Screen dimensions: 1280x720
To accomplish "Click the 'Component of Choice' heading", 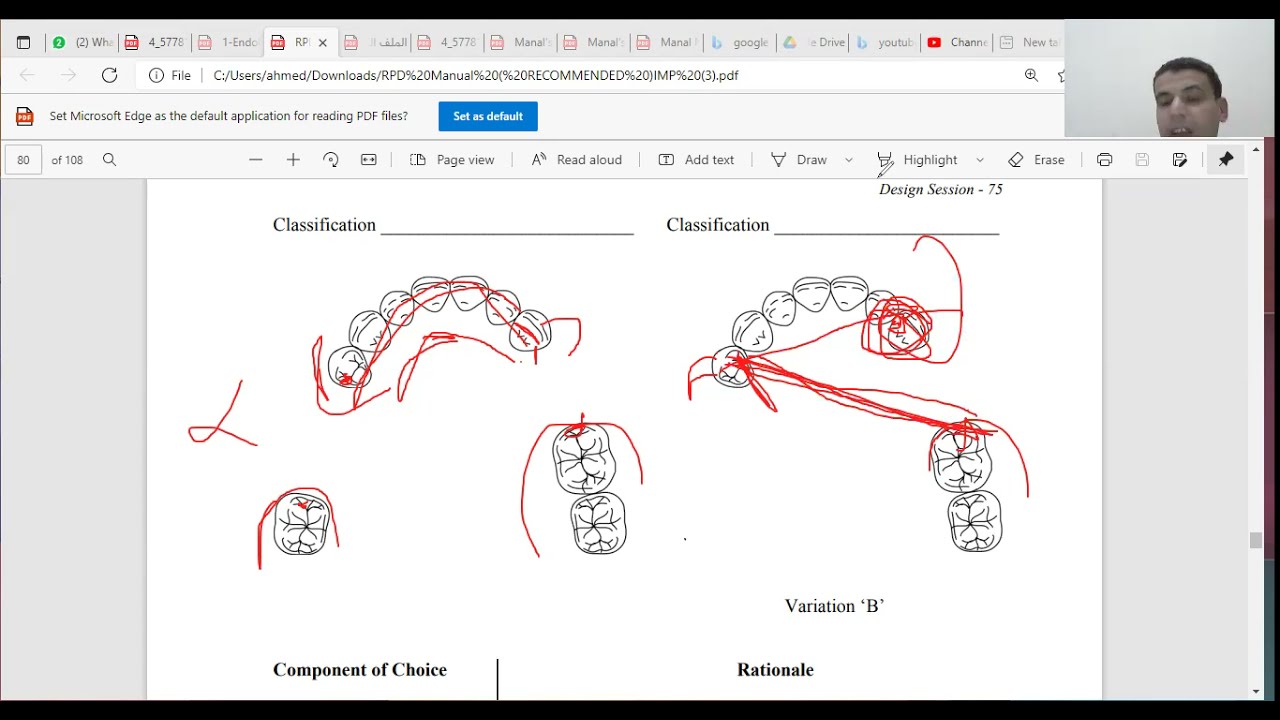I will tap(360, 670).
